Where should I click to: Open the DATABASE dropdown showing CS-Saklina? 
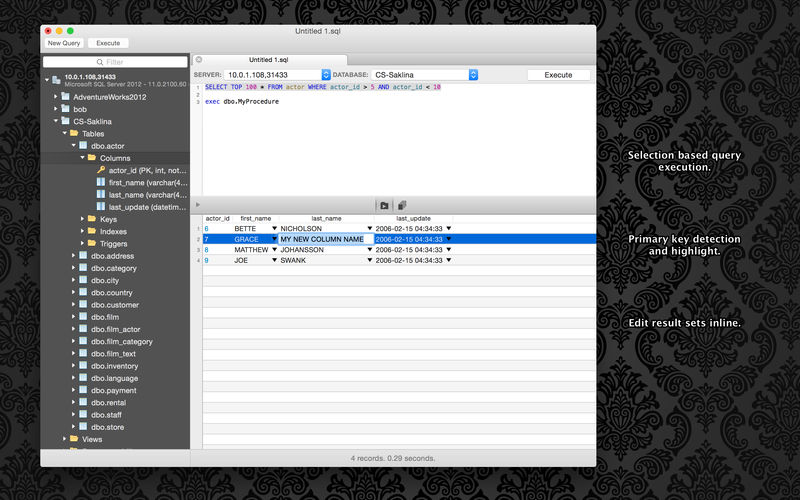pyautogui.click(x=473, y=75)
